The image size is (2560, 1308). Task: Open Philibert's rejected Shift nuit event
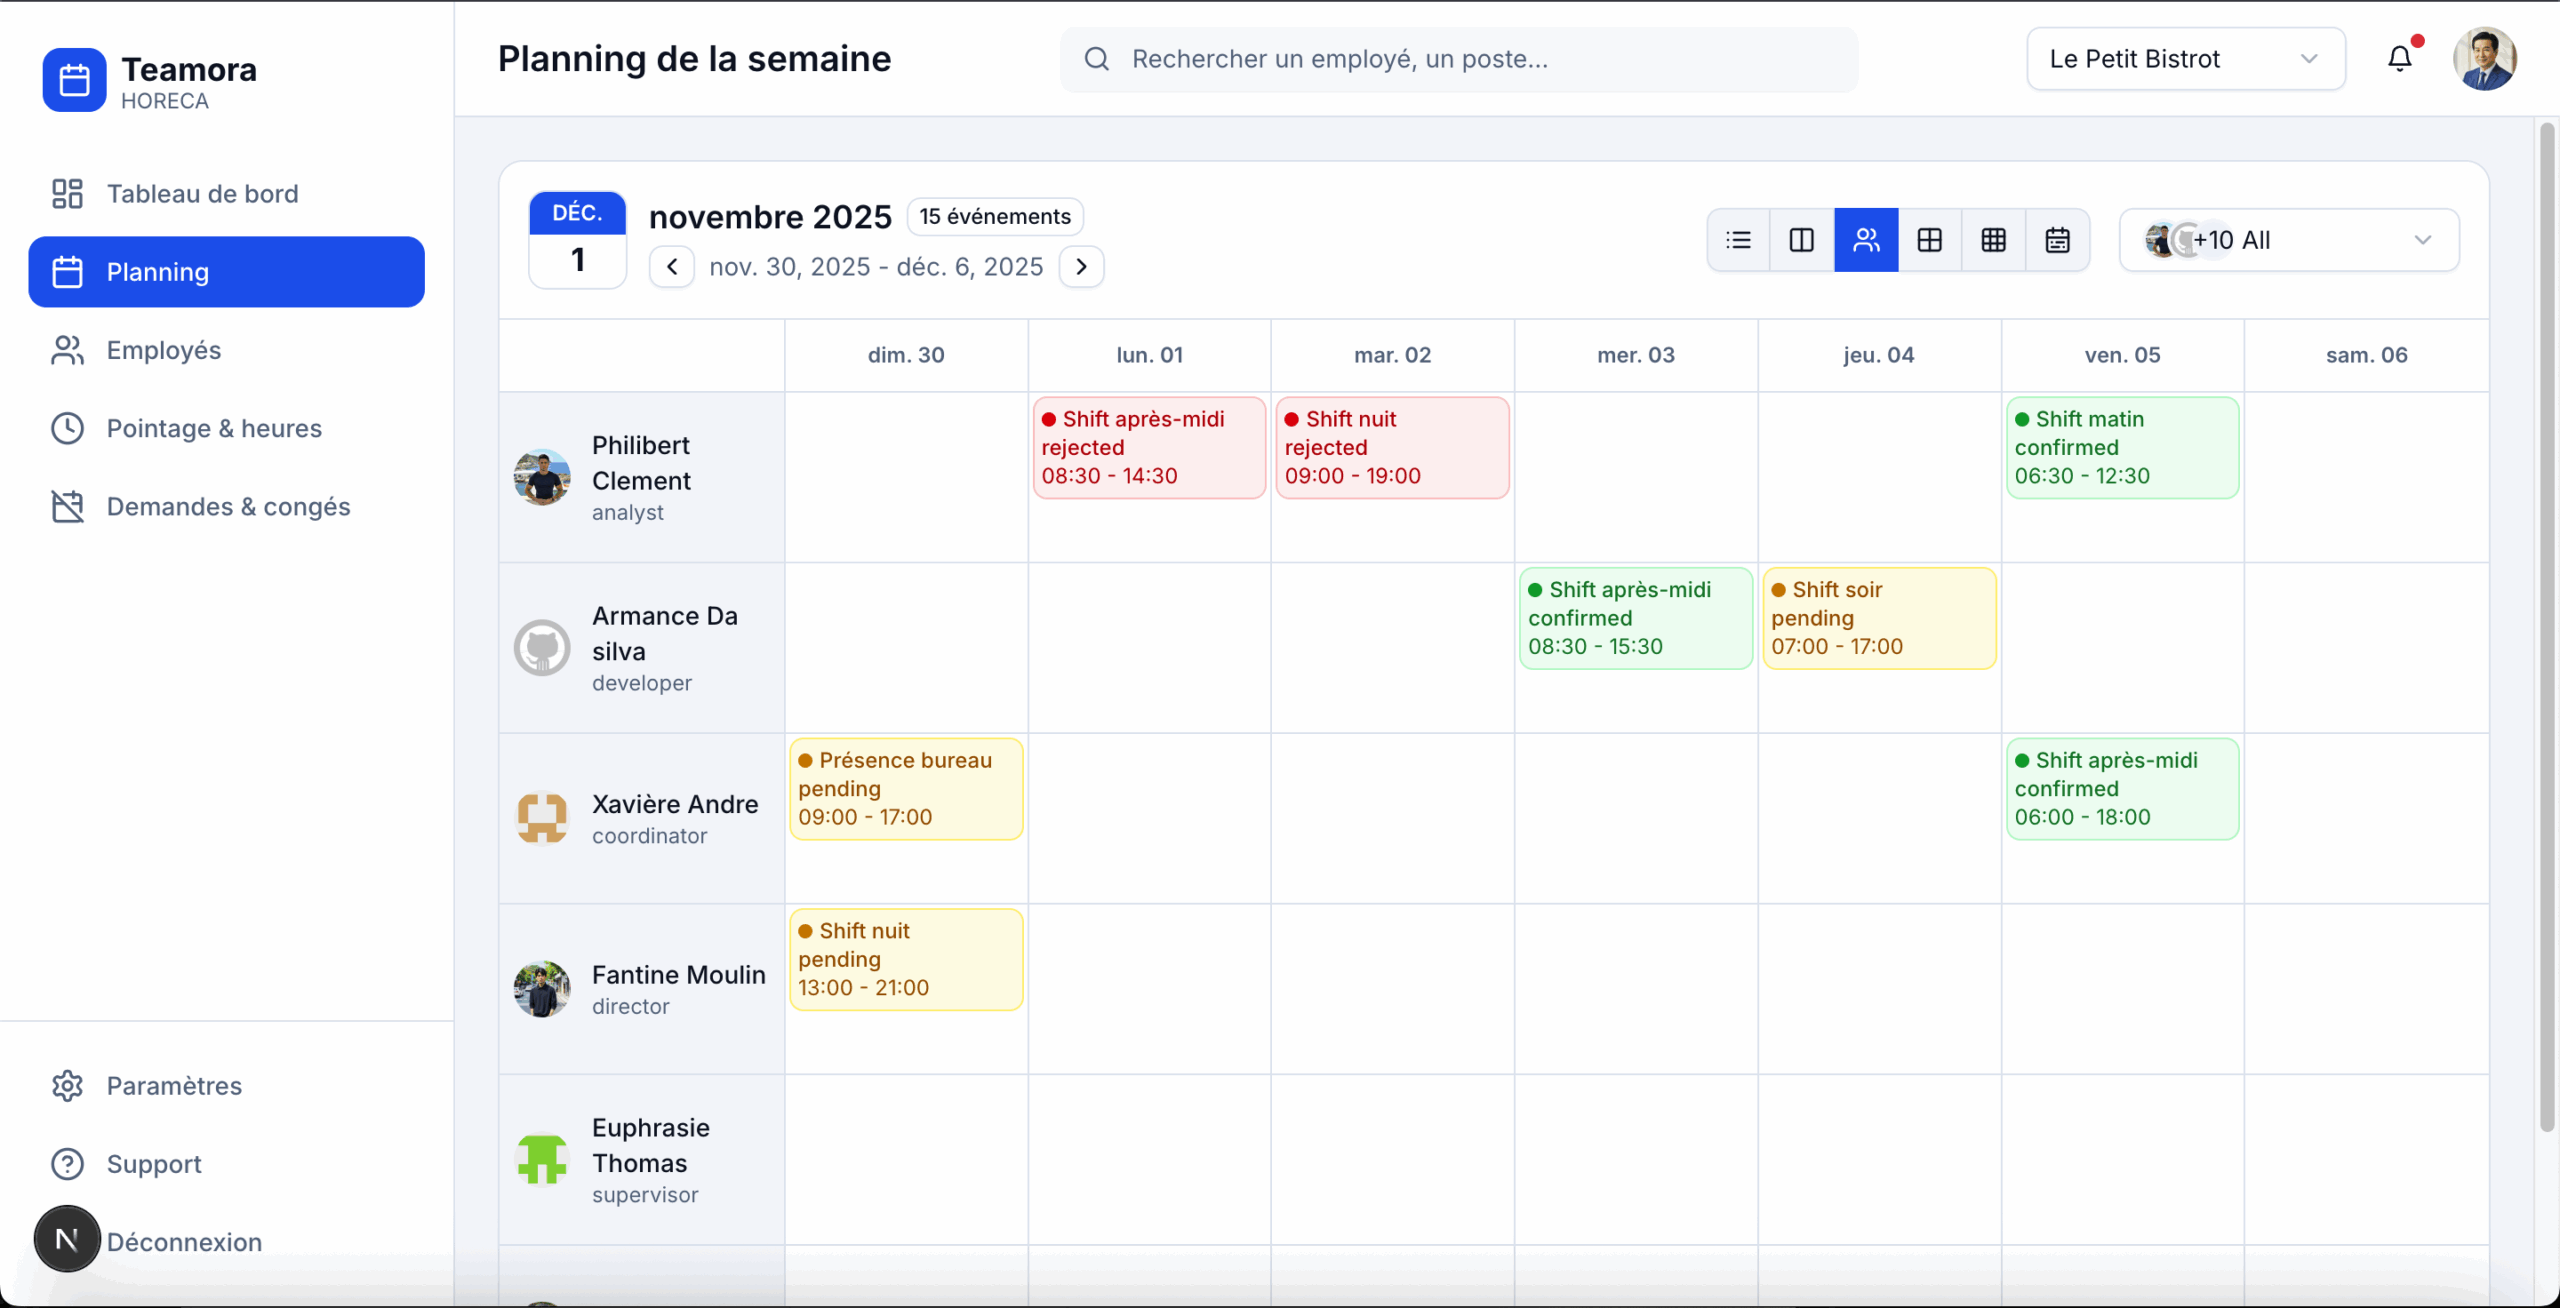point(1392,447)
